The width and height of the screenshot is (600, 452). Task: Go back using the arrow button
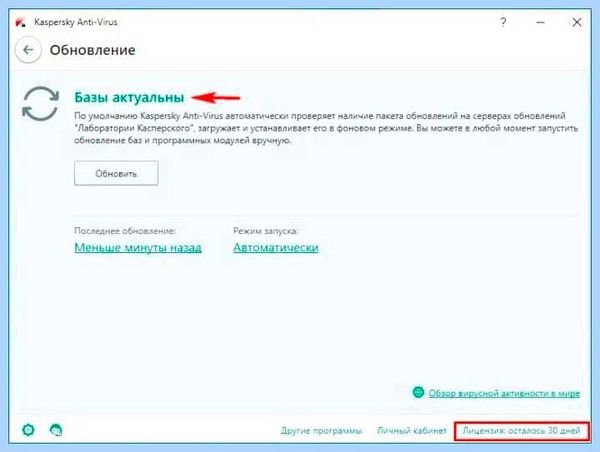click(x=28, y=50)
